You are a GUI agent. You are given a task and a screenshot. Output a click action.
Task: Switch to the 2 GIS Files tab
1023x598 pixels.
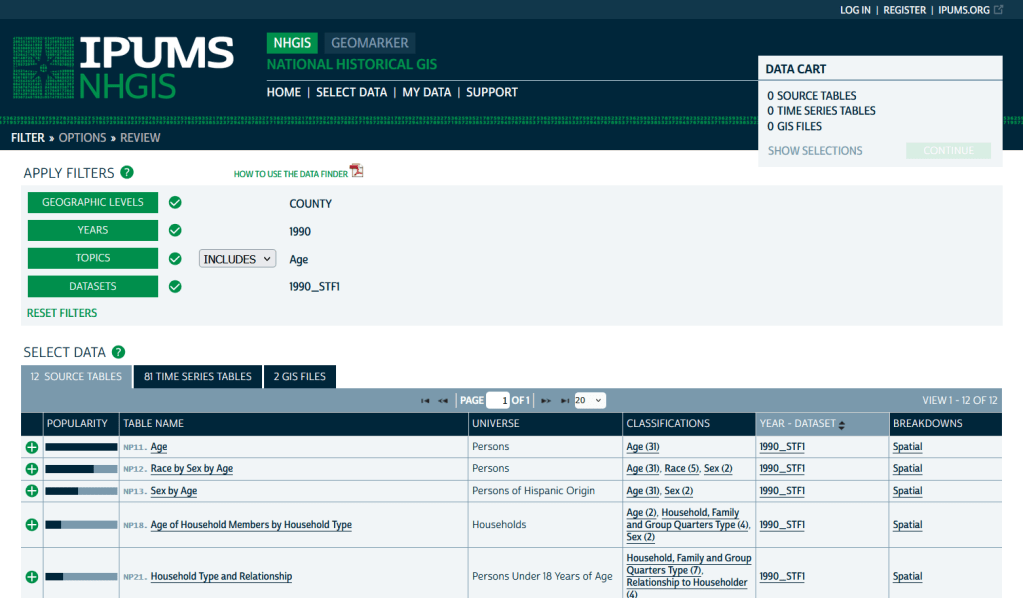point(300,377)
